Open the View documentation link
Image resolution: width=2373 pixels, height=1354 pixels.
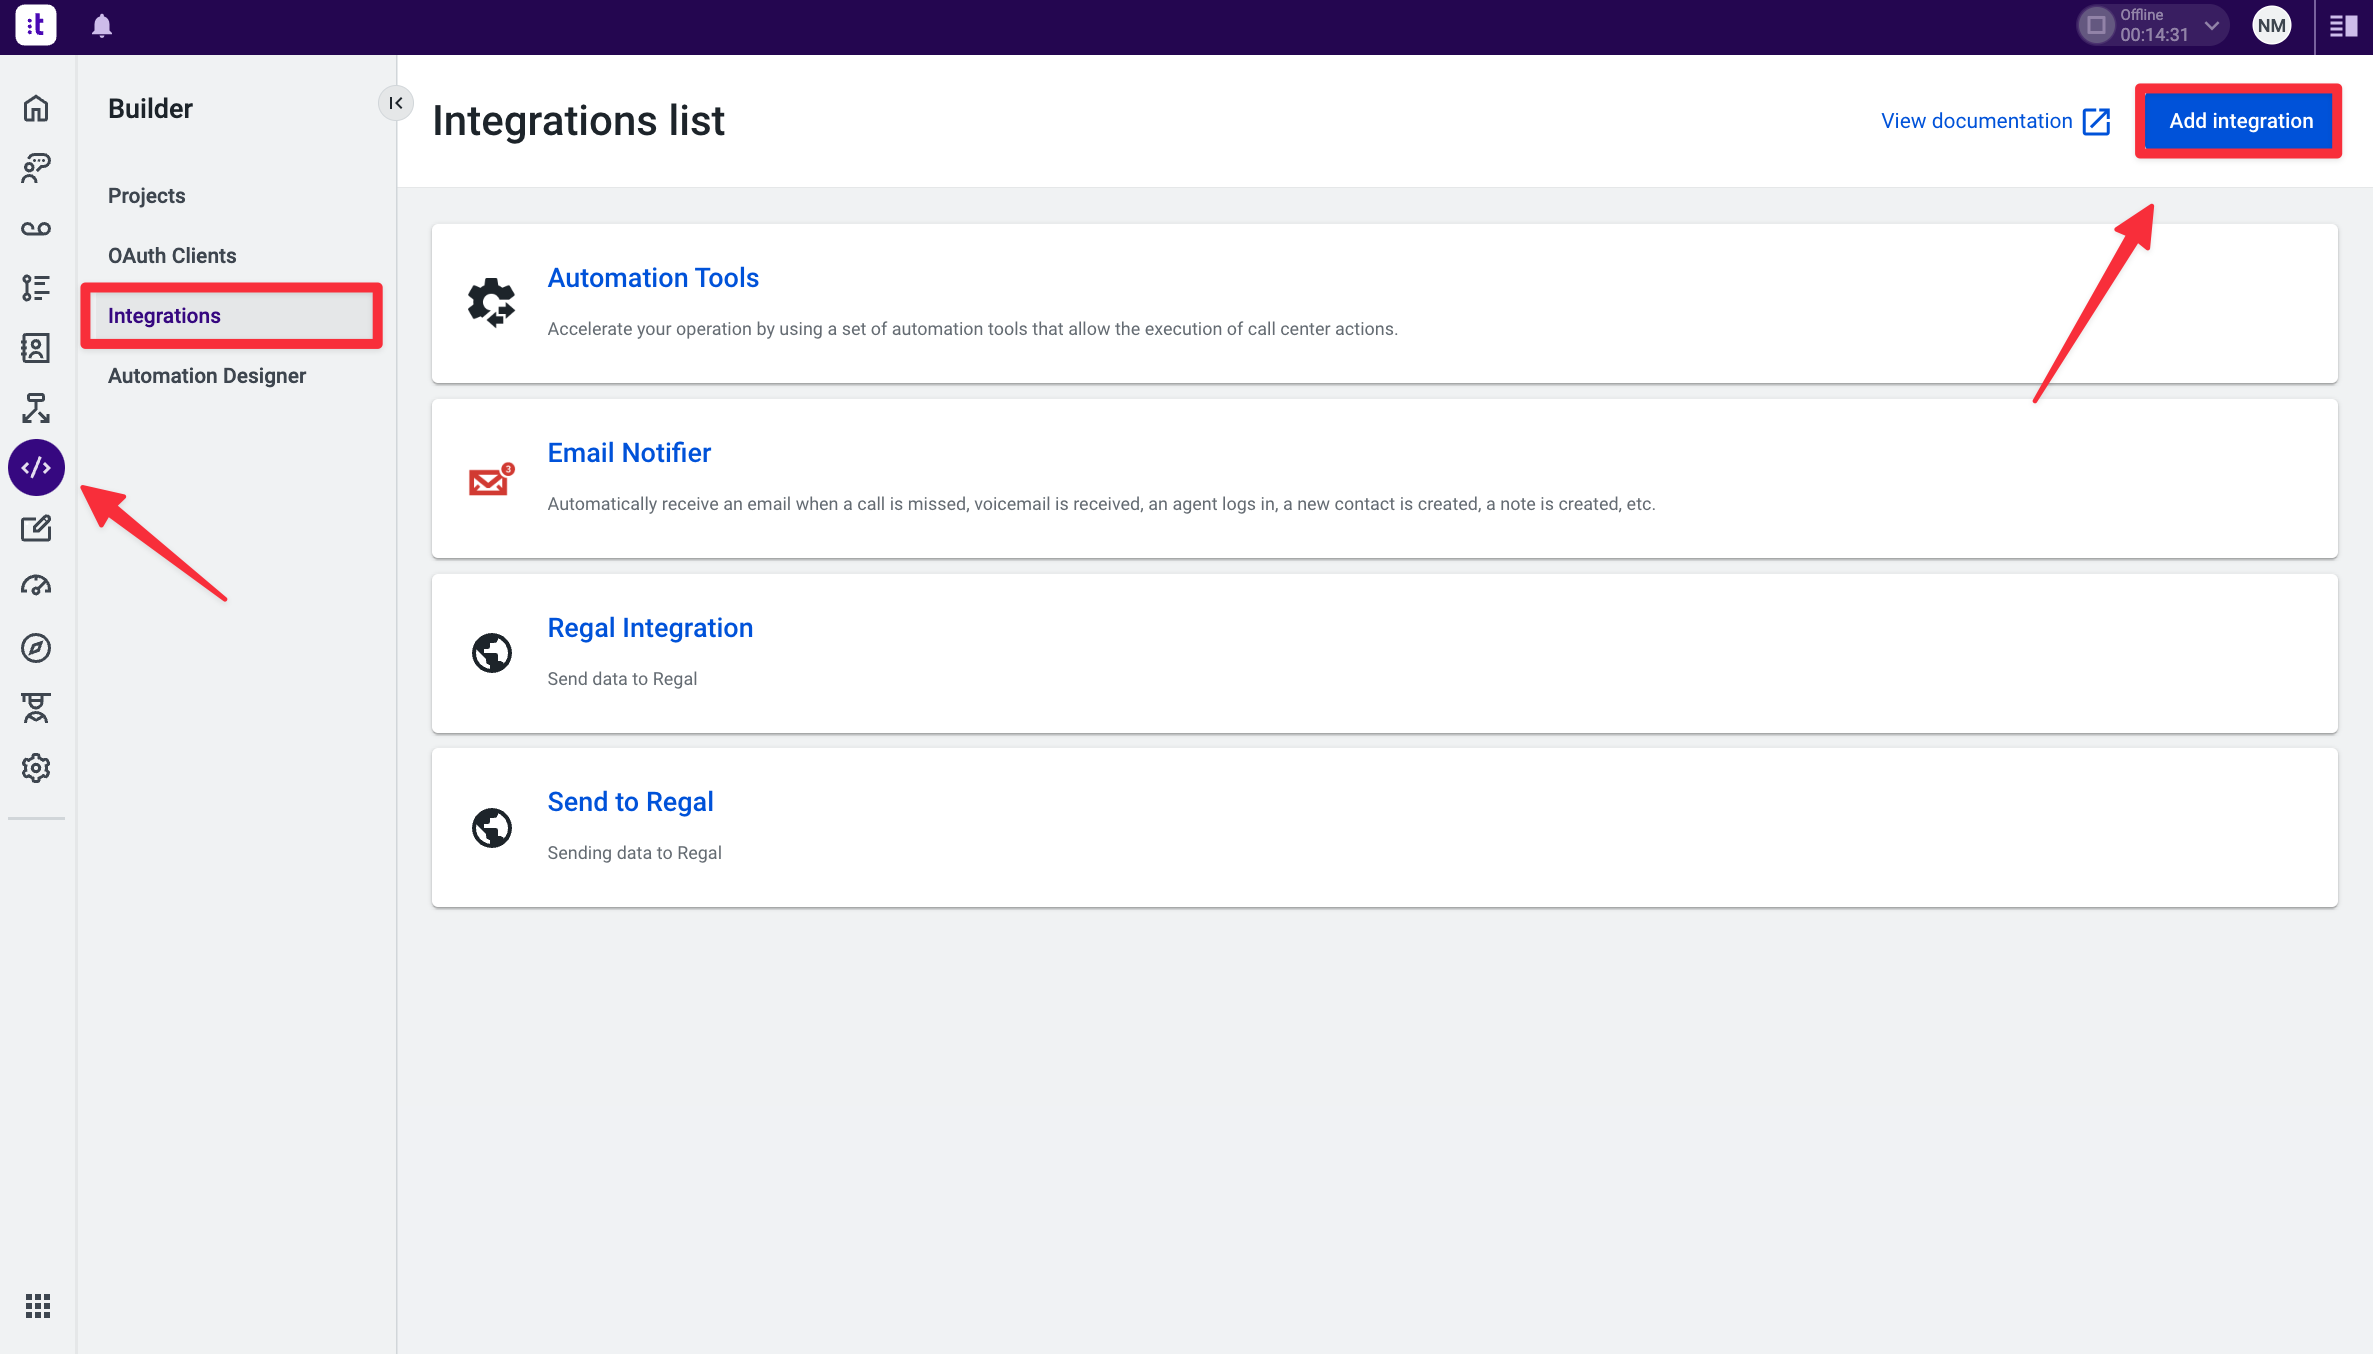point(1976,121)
